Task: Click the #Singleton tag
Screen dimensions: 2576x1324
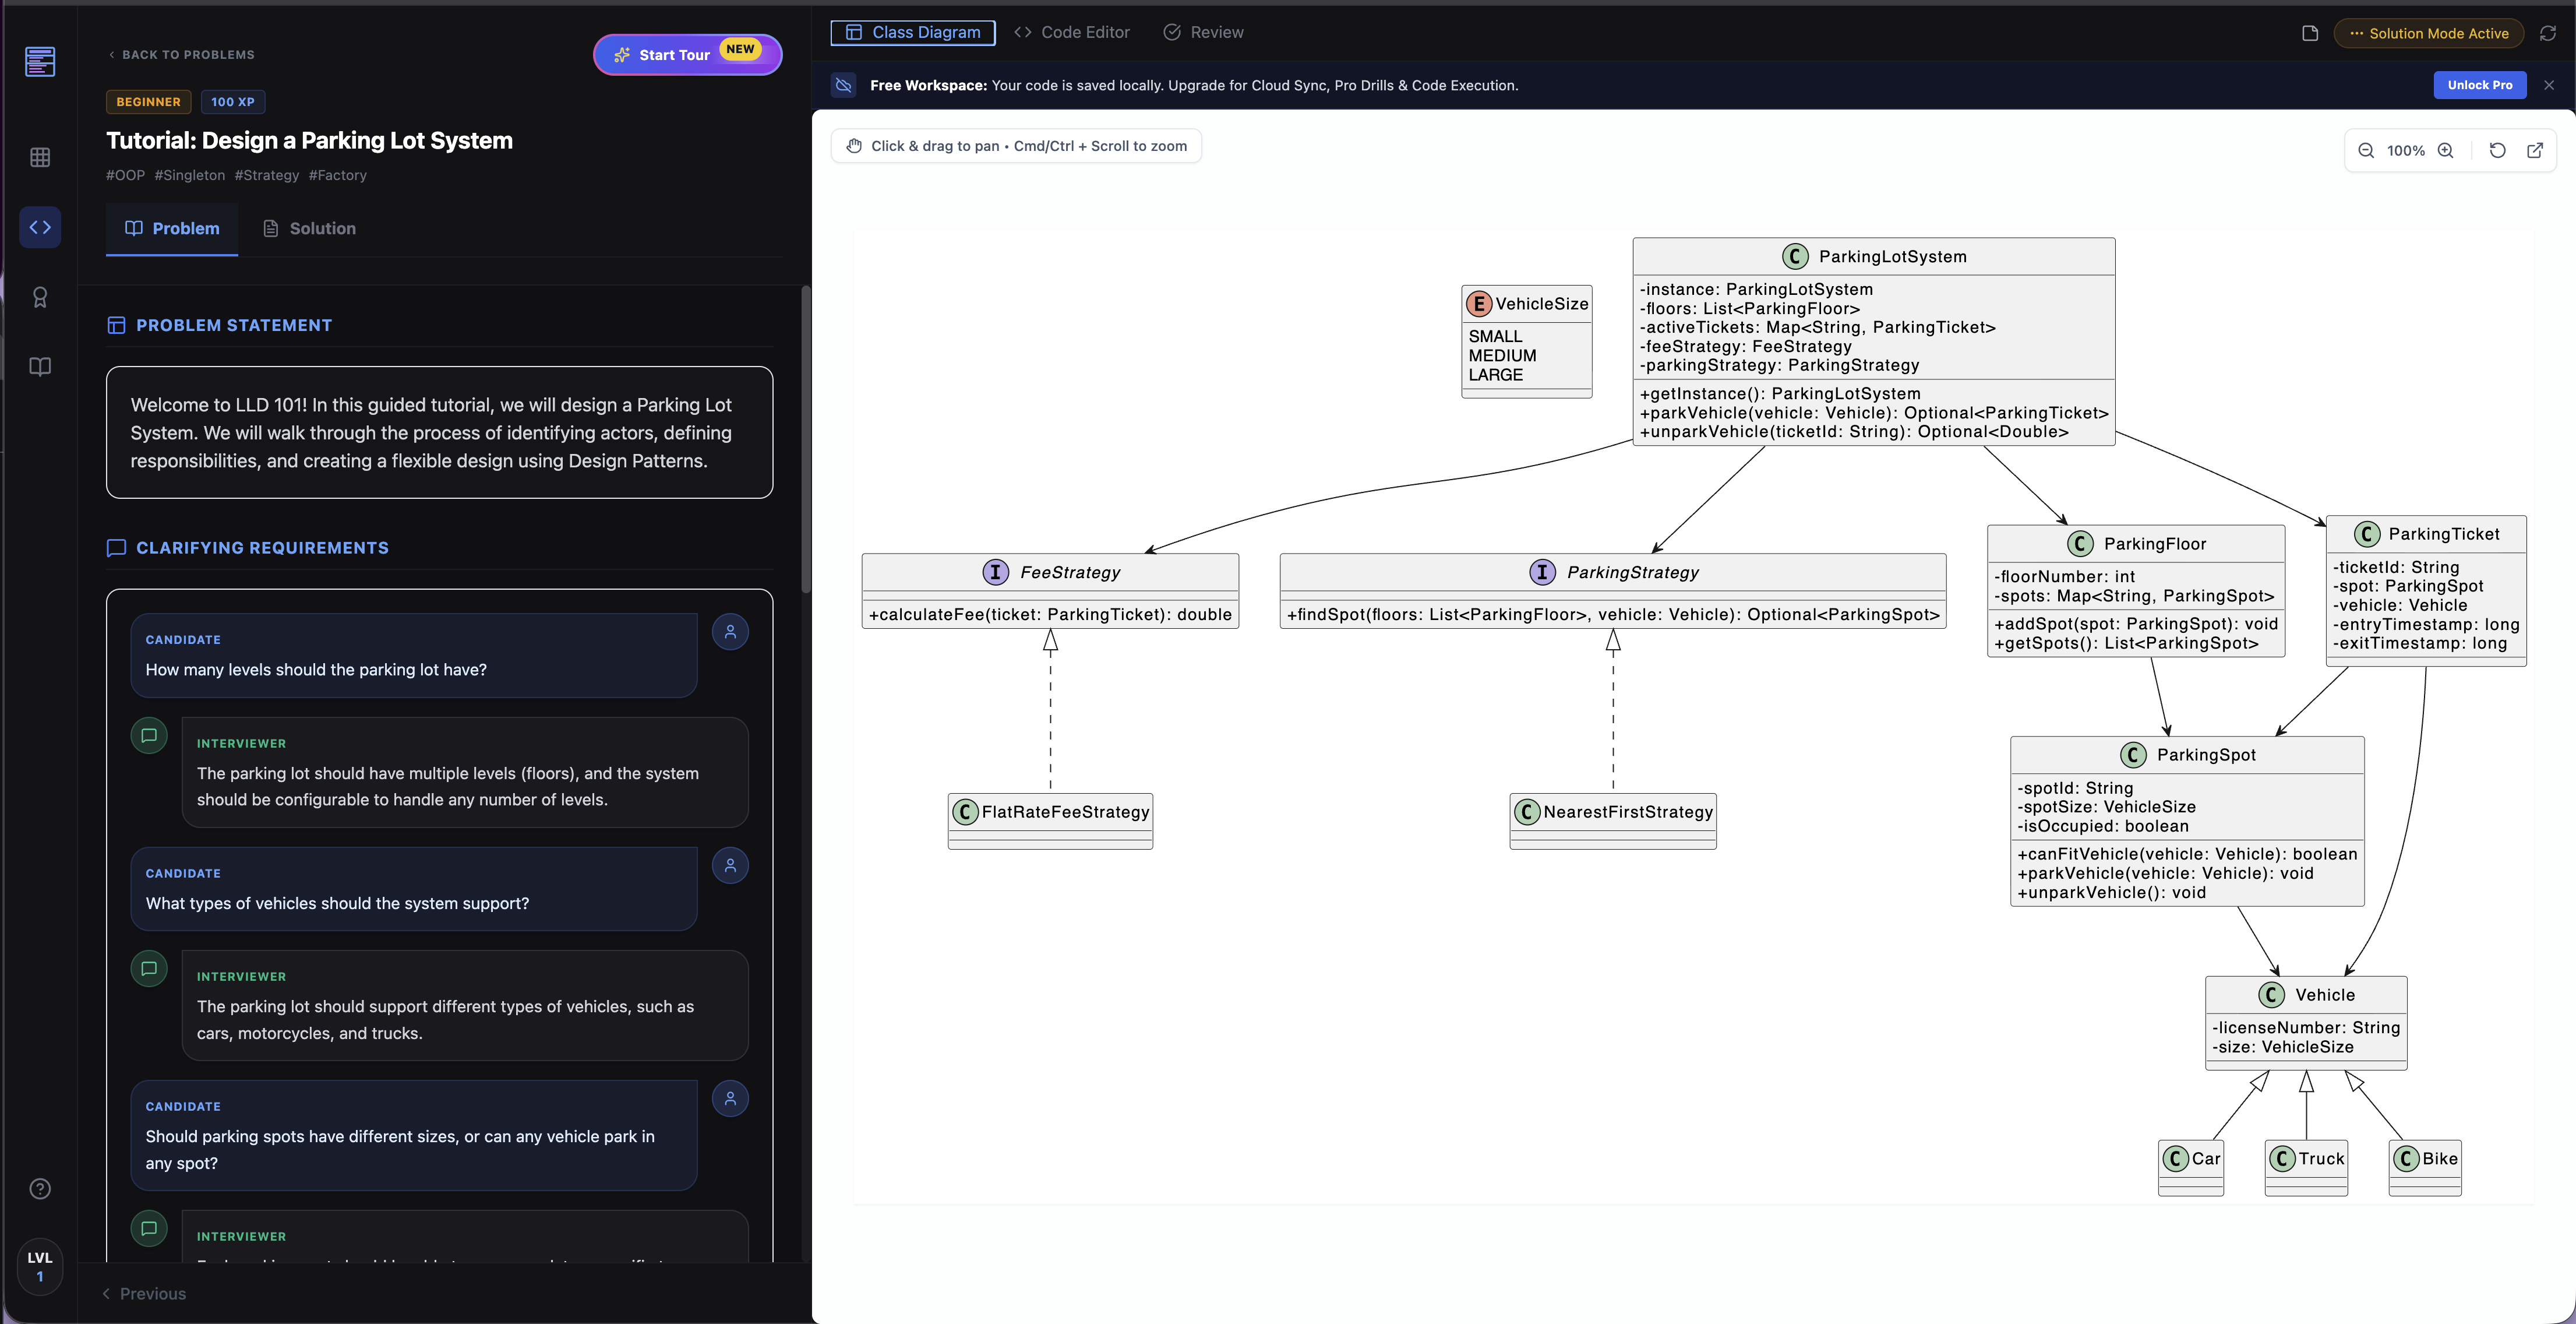Action: coord(190,175)
